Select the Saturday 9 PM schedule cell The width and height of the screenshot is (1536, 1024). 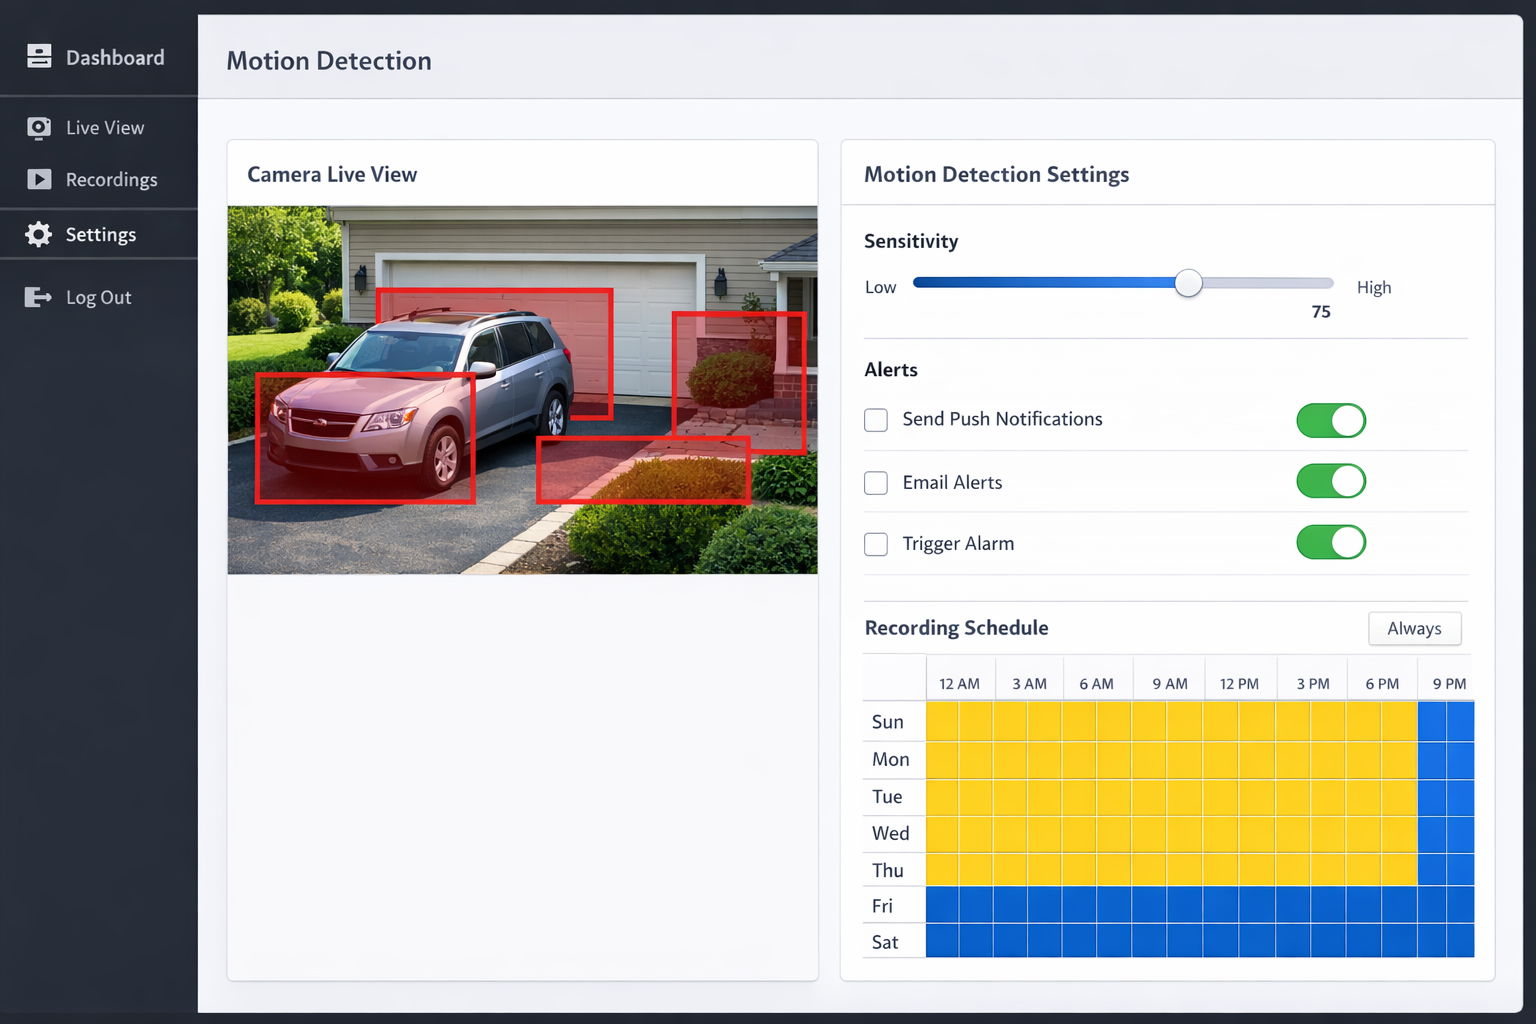pyautogui.click(x=1432, y=941)
